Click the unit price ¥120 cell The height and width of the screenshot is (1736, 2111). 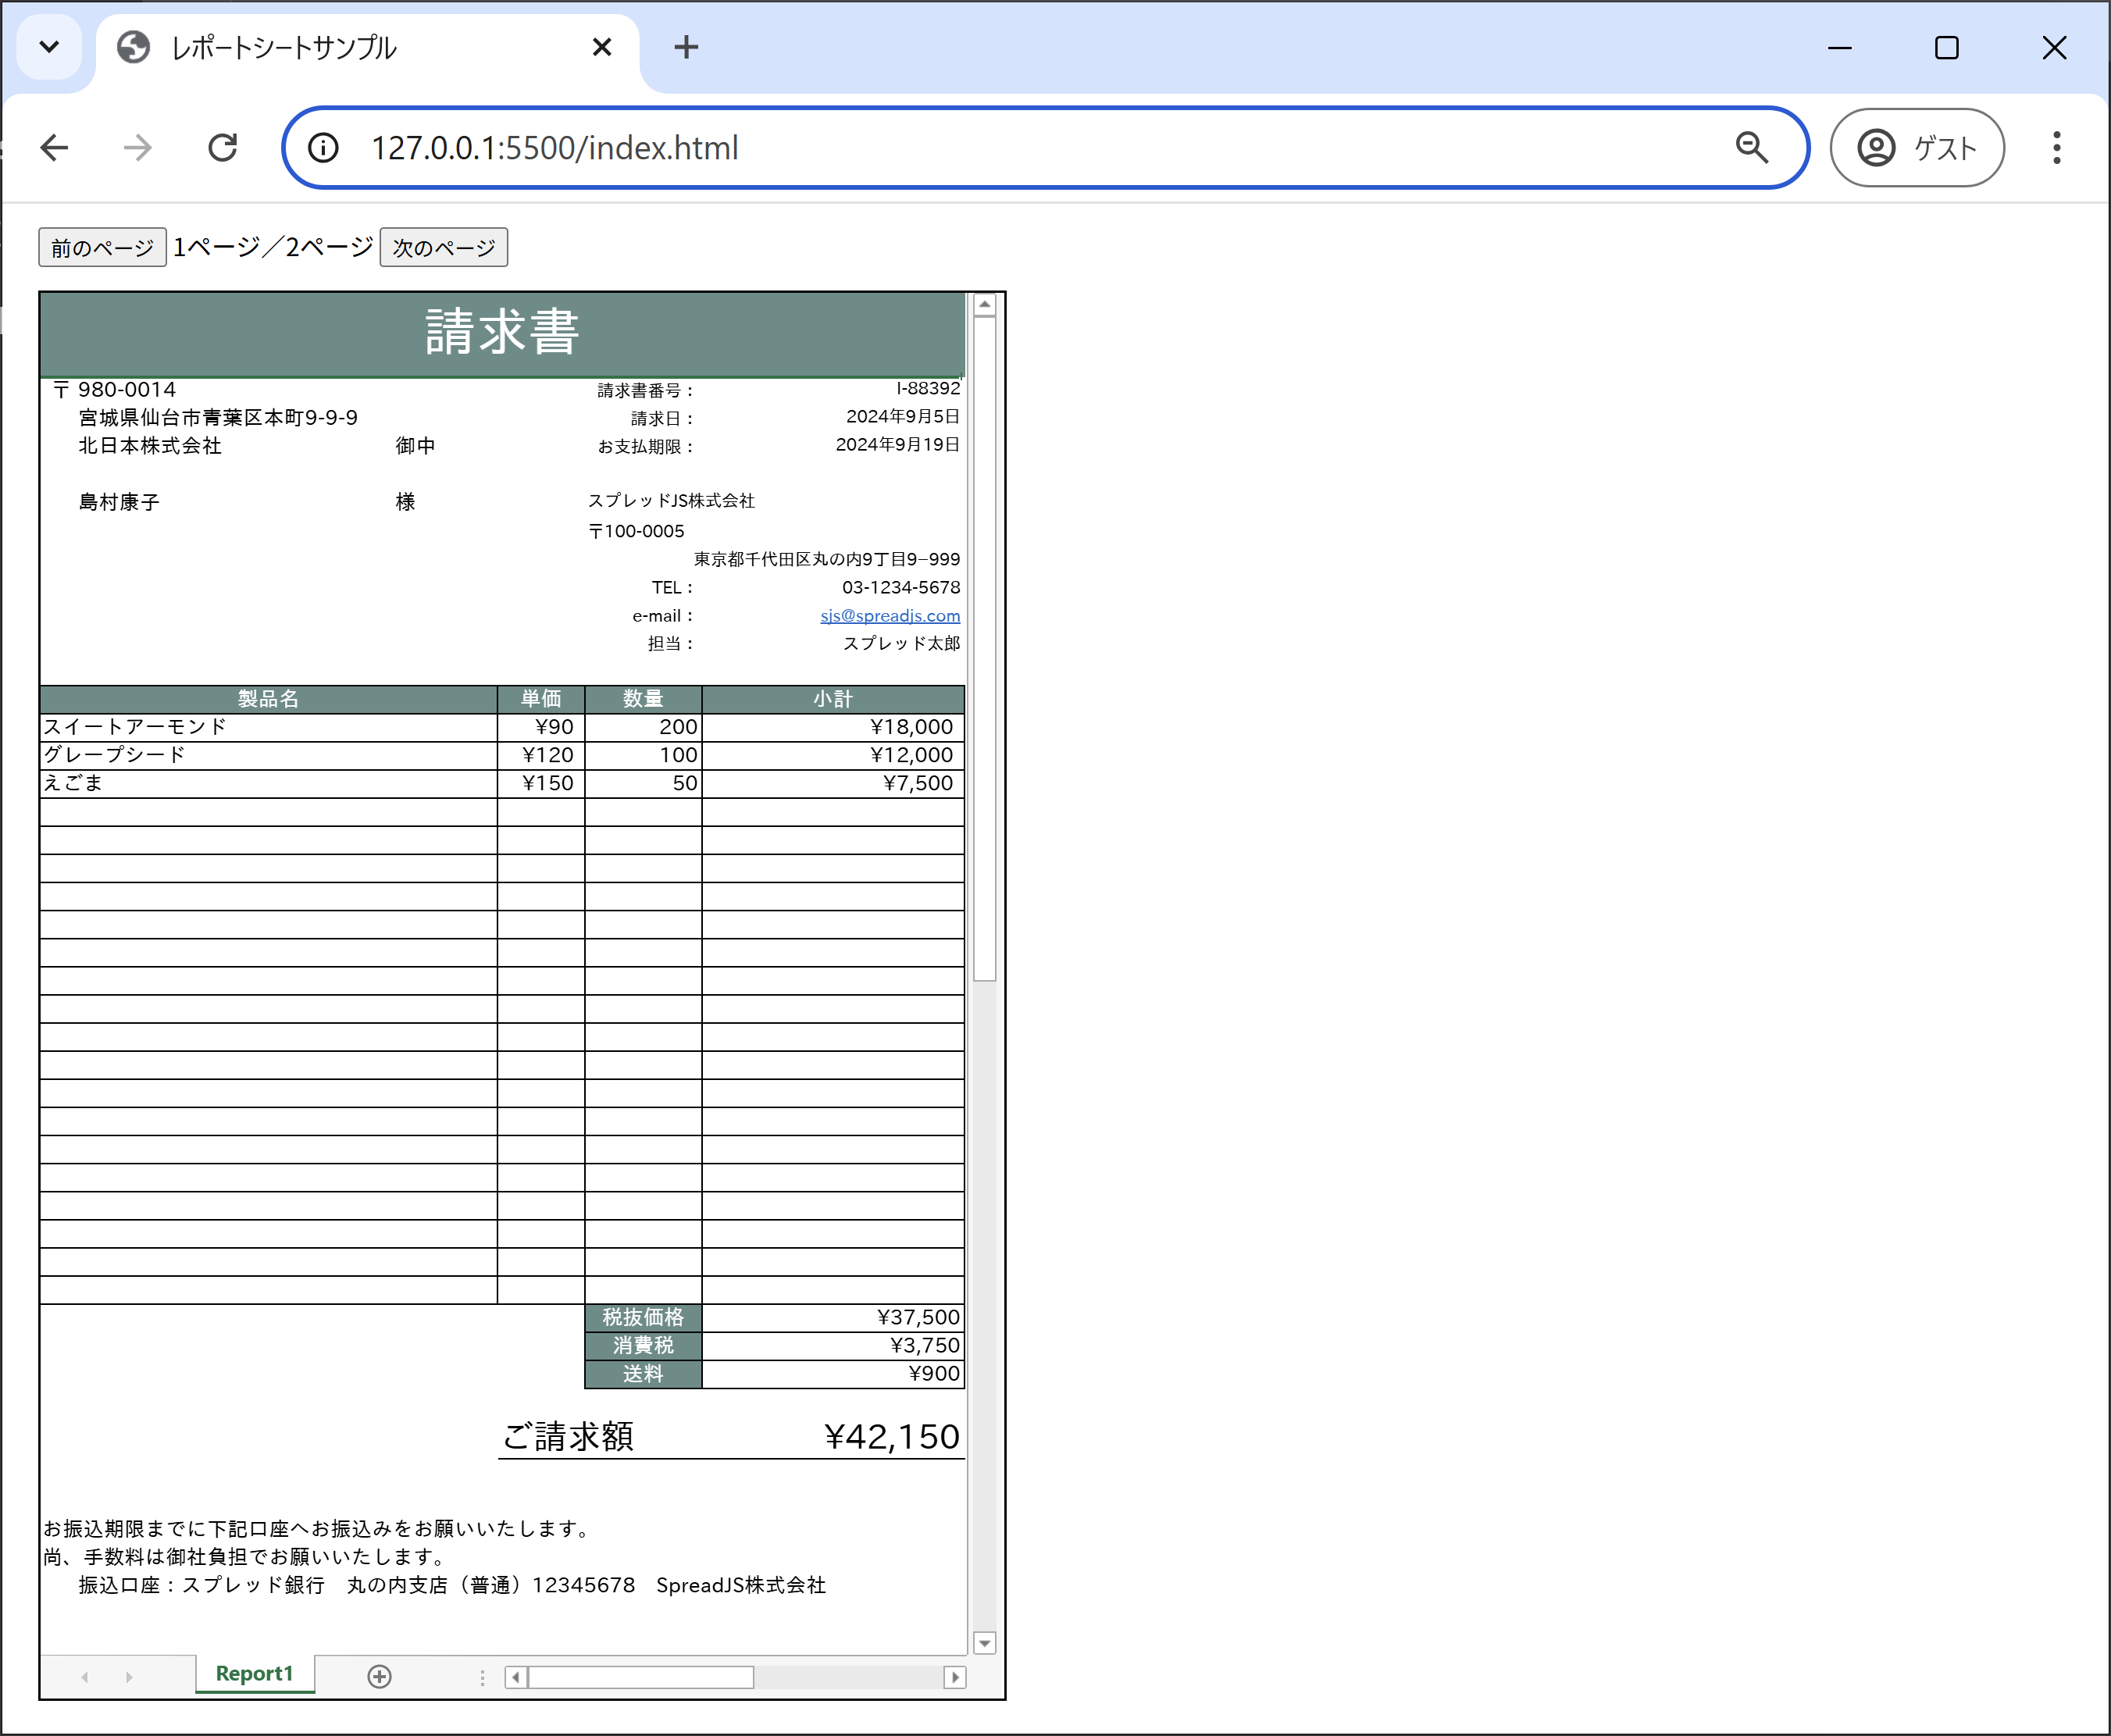[541, 755]
